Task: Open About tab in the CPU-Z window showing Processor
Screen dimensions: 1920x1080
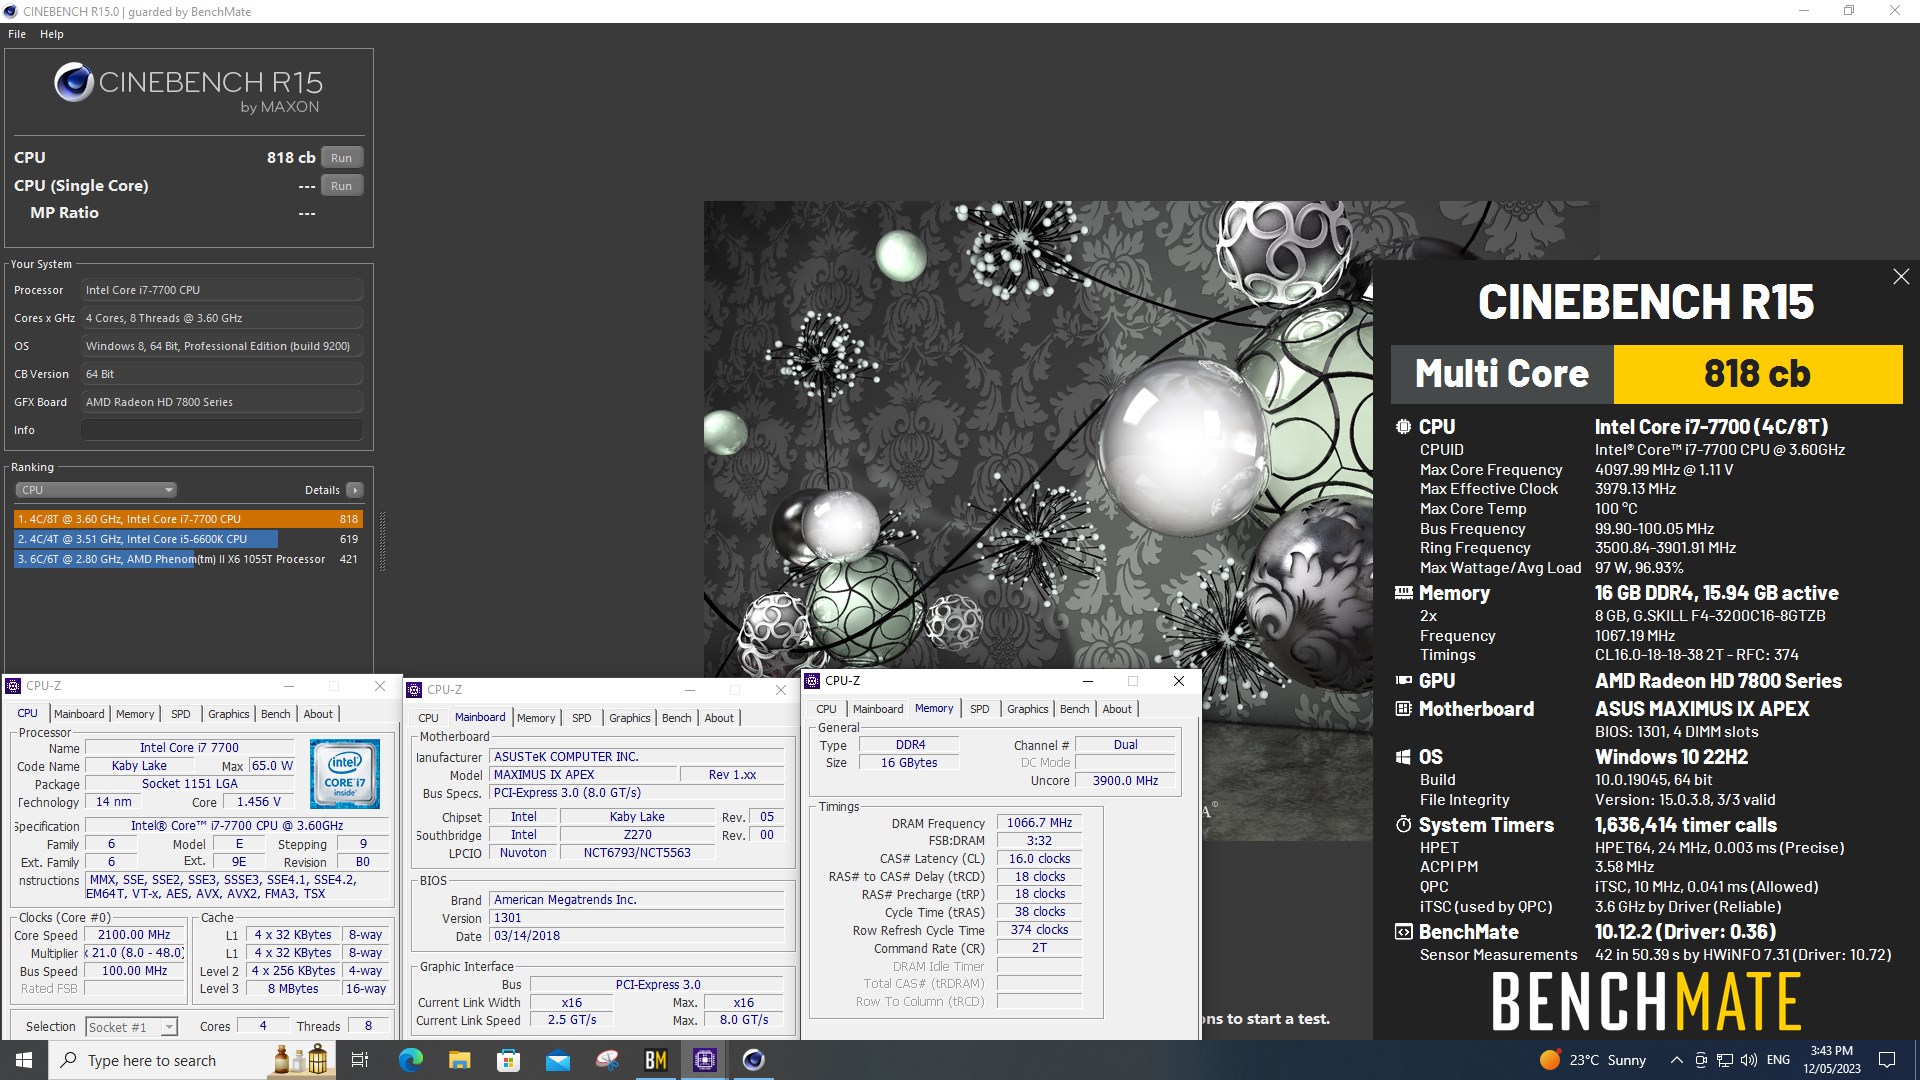Action: tap(318, 714)
